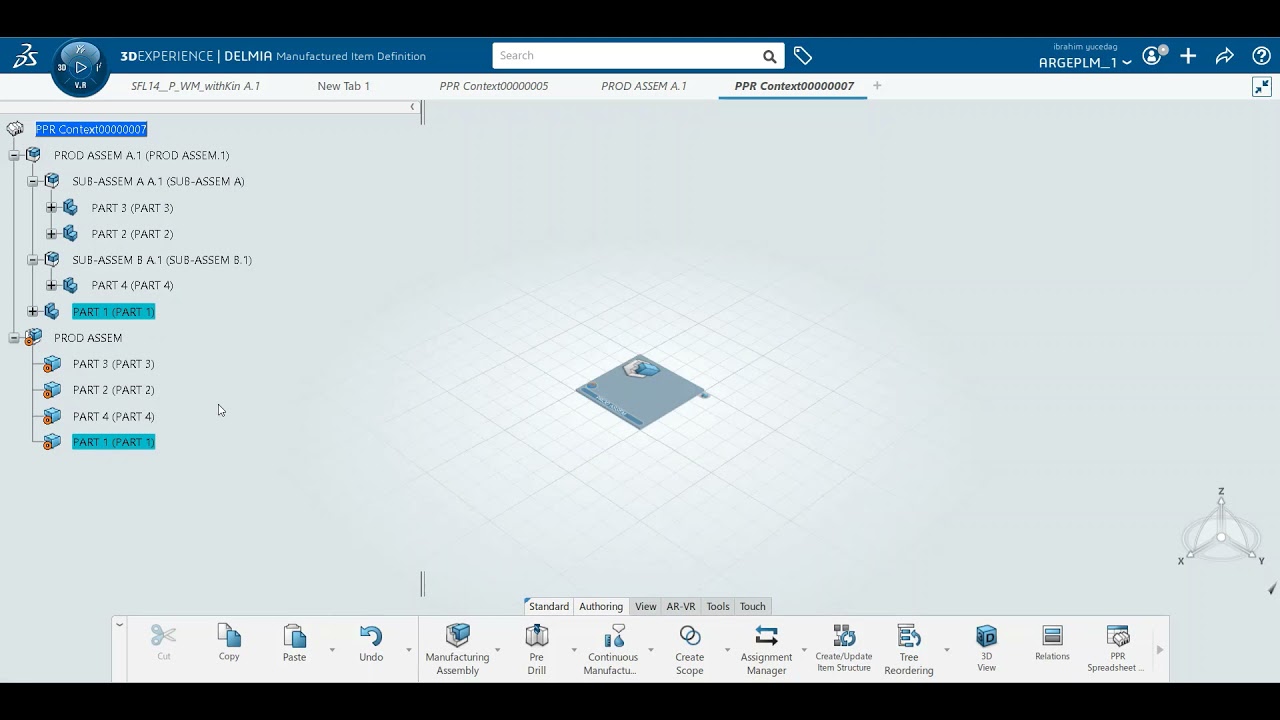Open the PPR Spreadsheet command
This screenshot has height=720, width=1280.
tap(1118, 648)
